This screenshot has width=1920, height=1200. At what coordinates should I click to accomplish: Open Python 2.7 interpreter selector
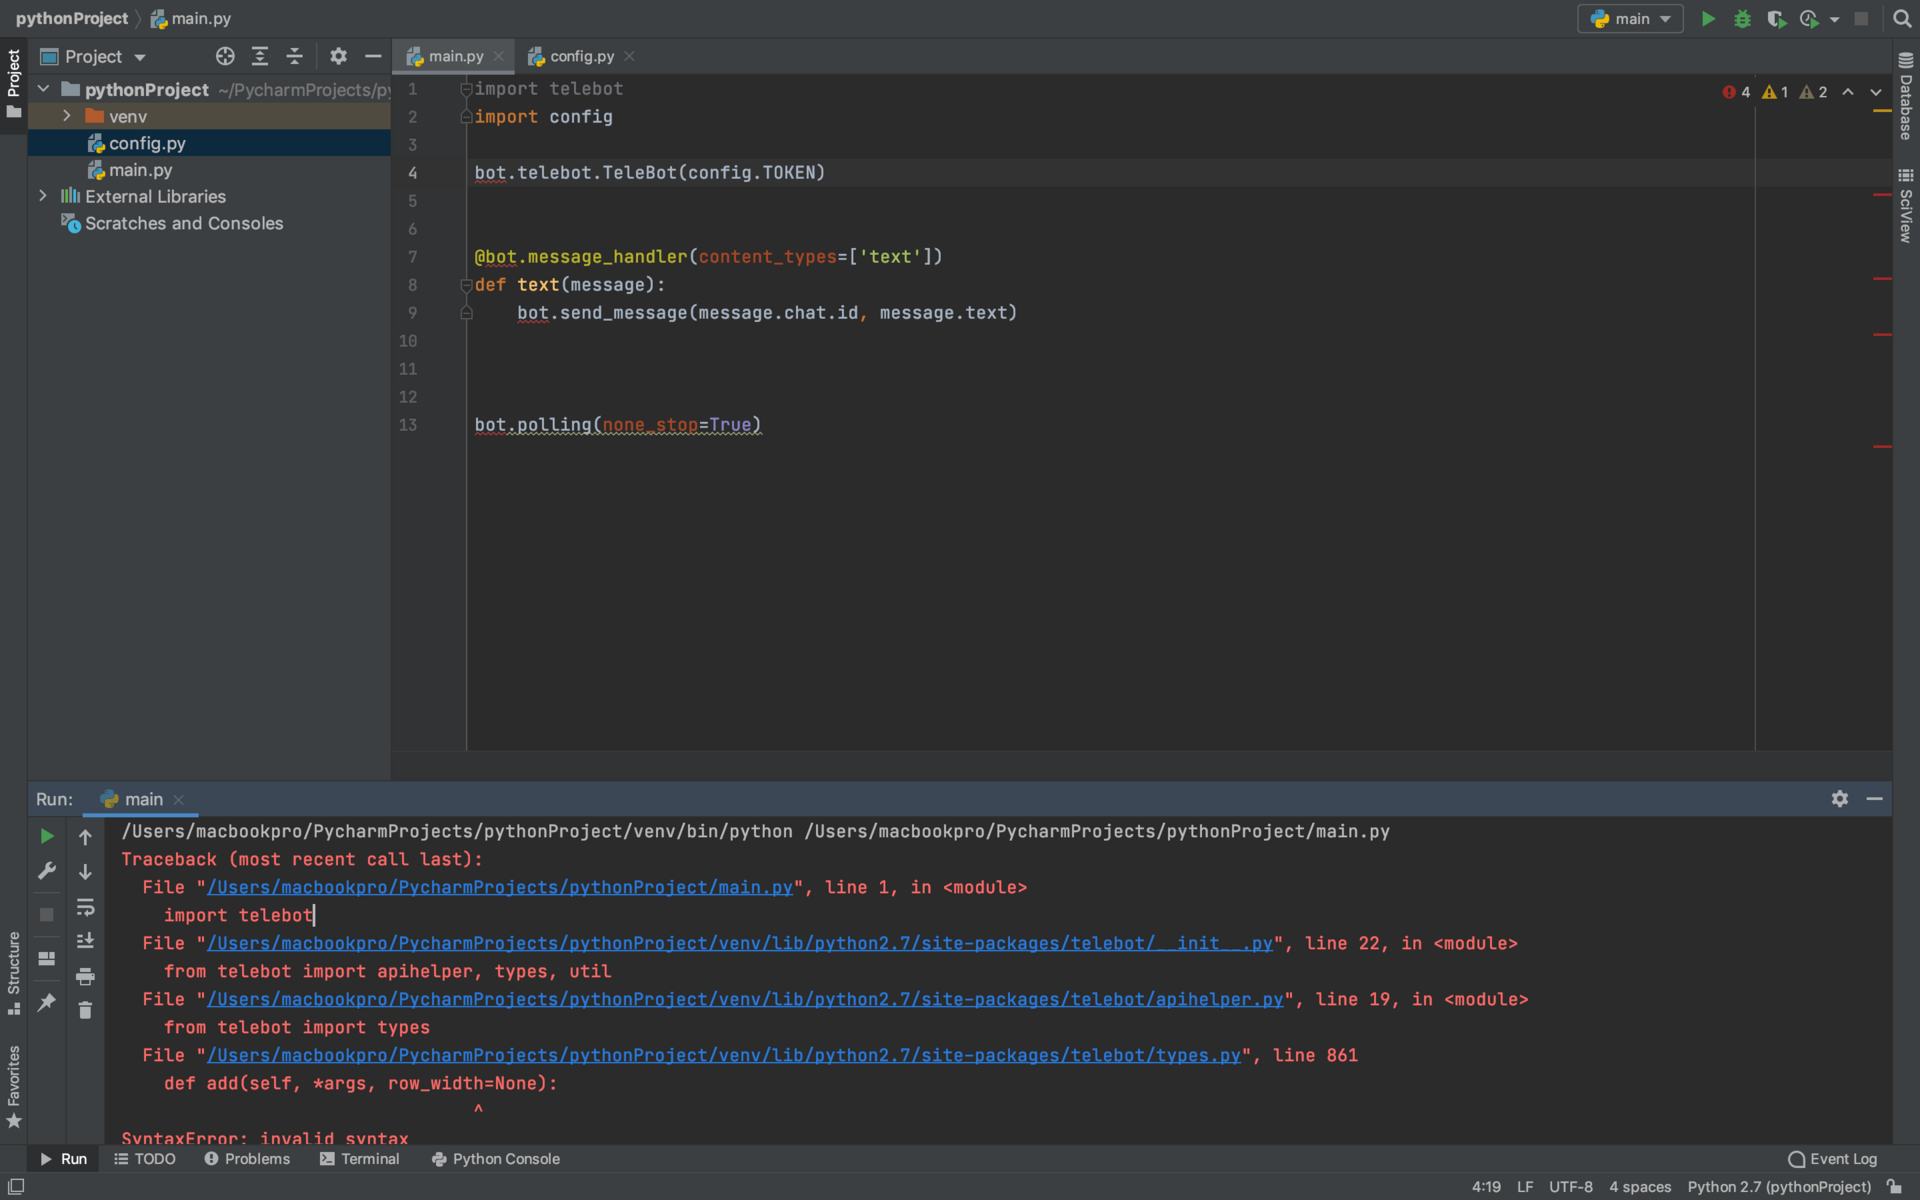point(1779,1187)
